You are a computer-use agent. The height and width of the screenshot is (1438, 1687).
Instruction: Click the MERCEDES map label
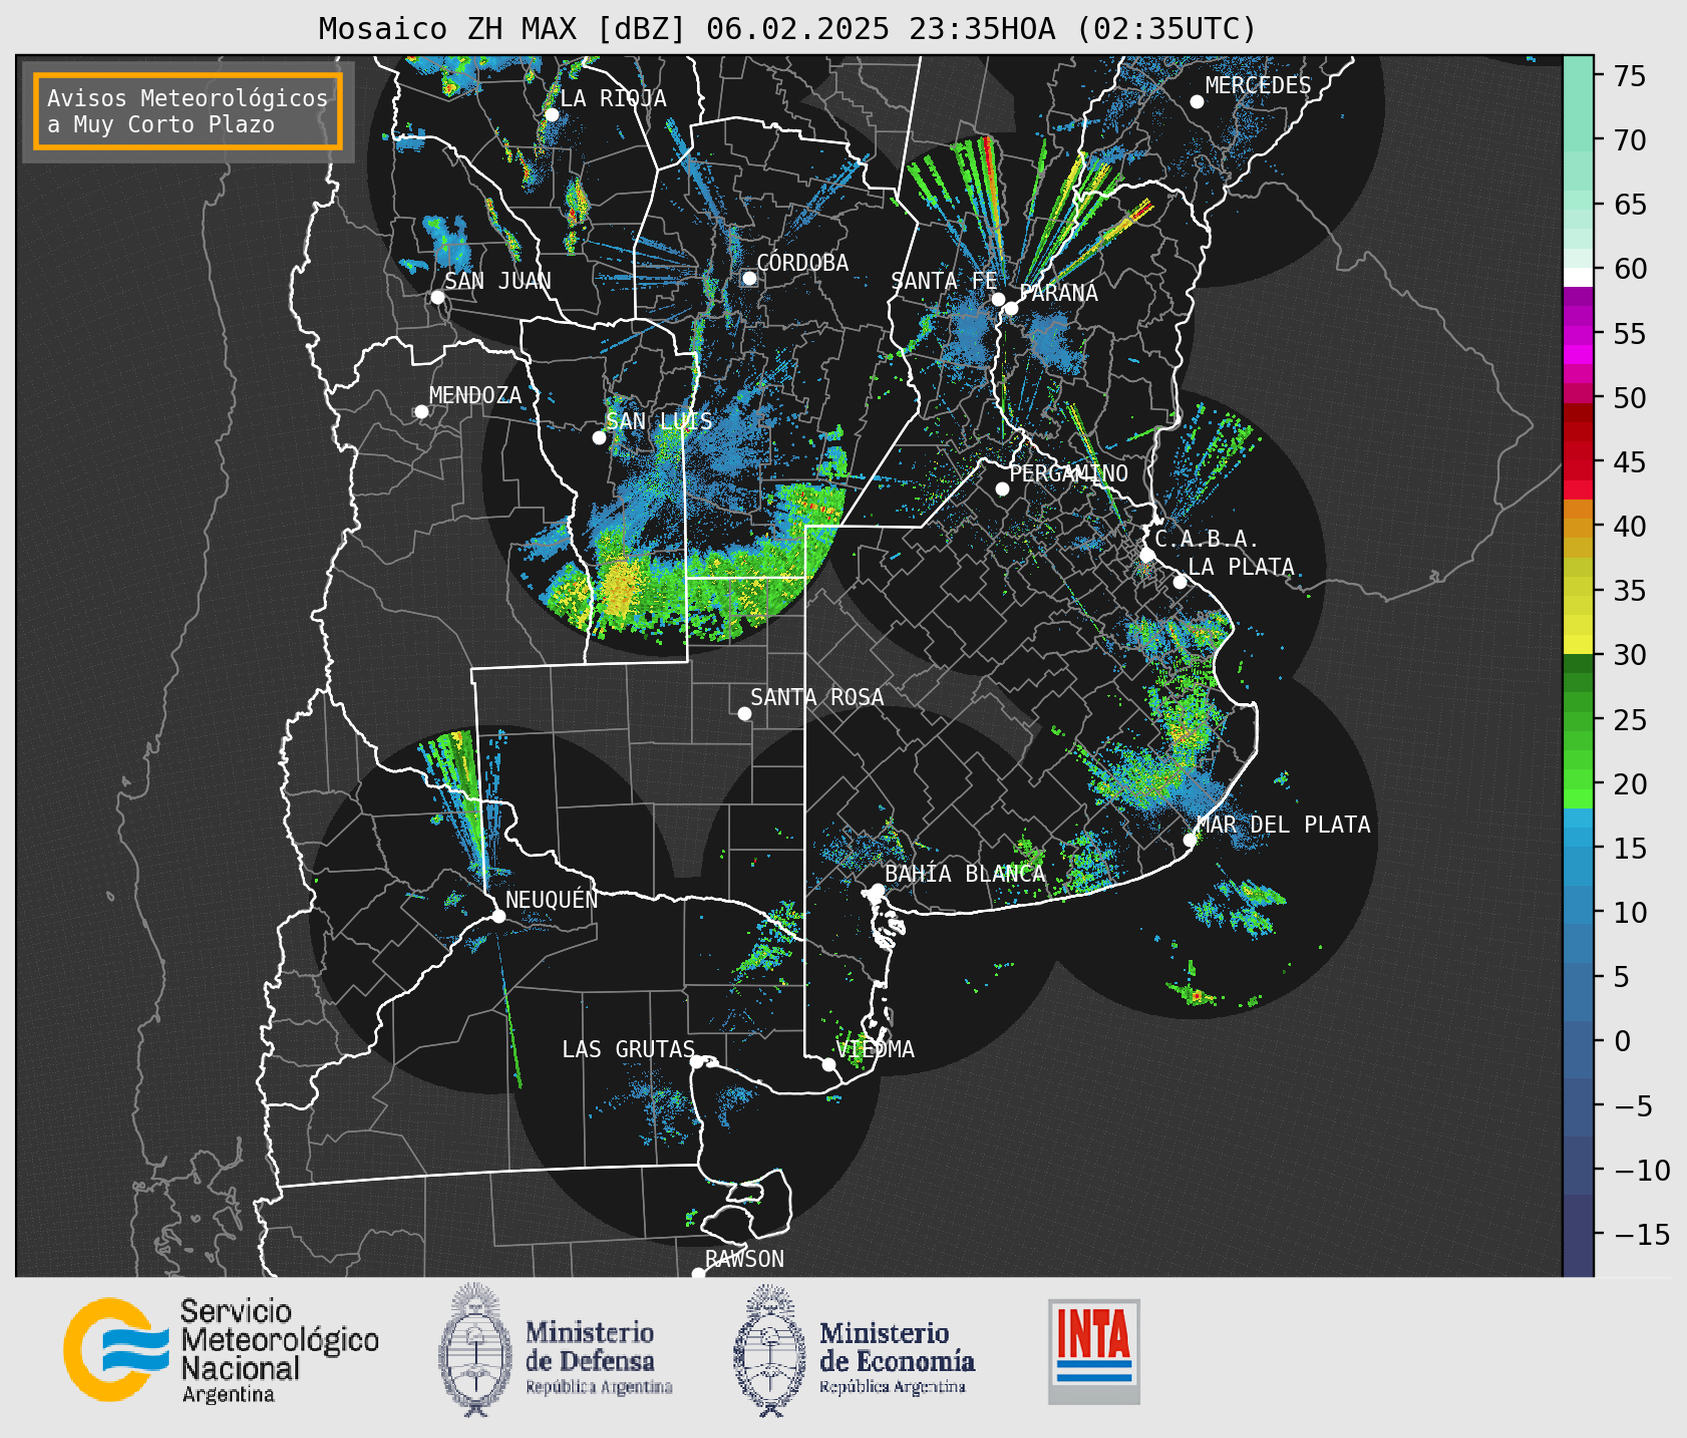pos(1258,86)
